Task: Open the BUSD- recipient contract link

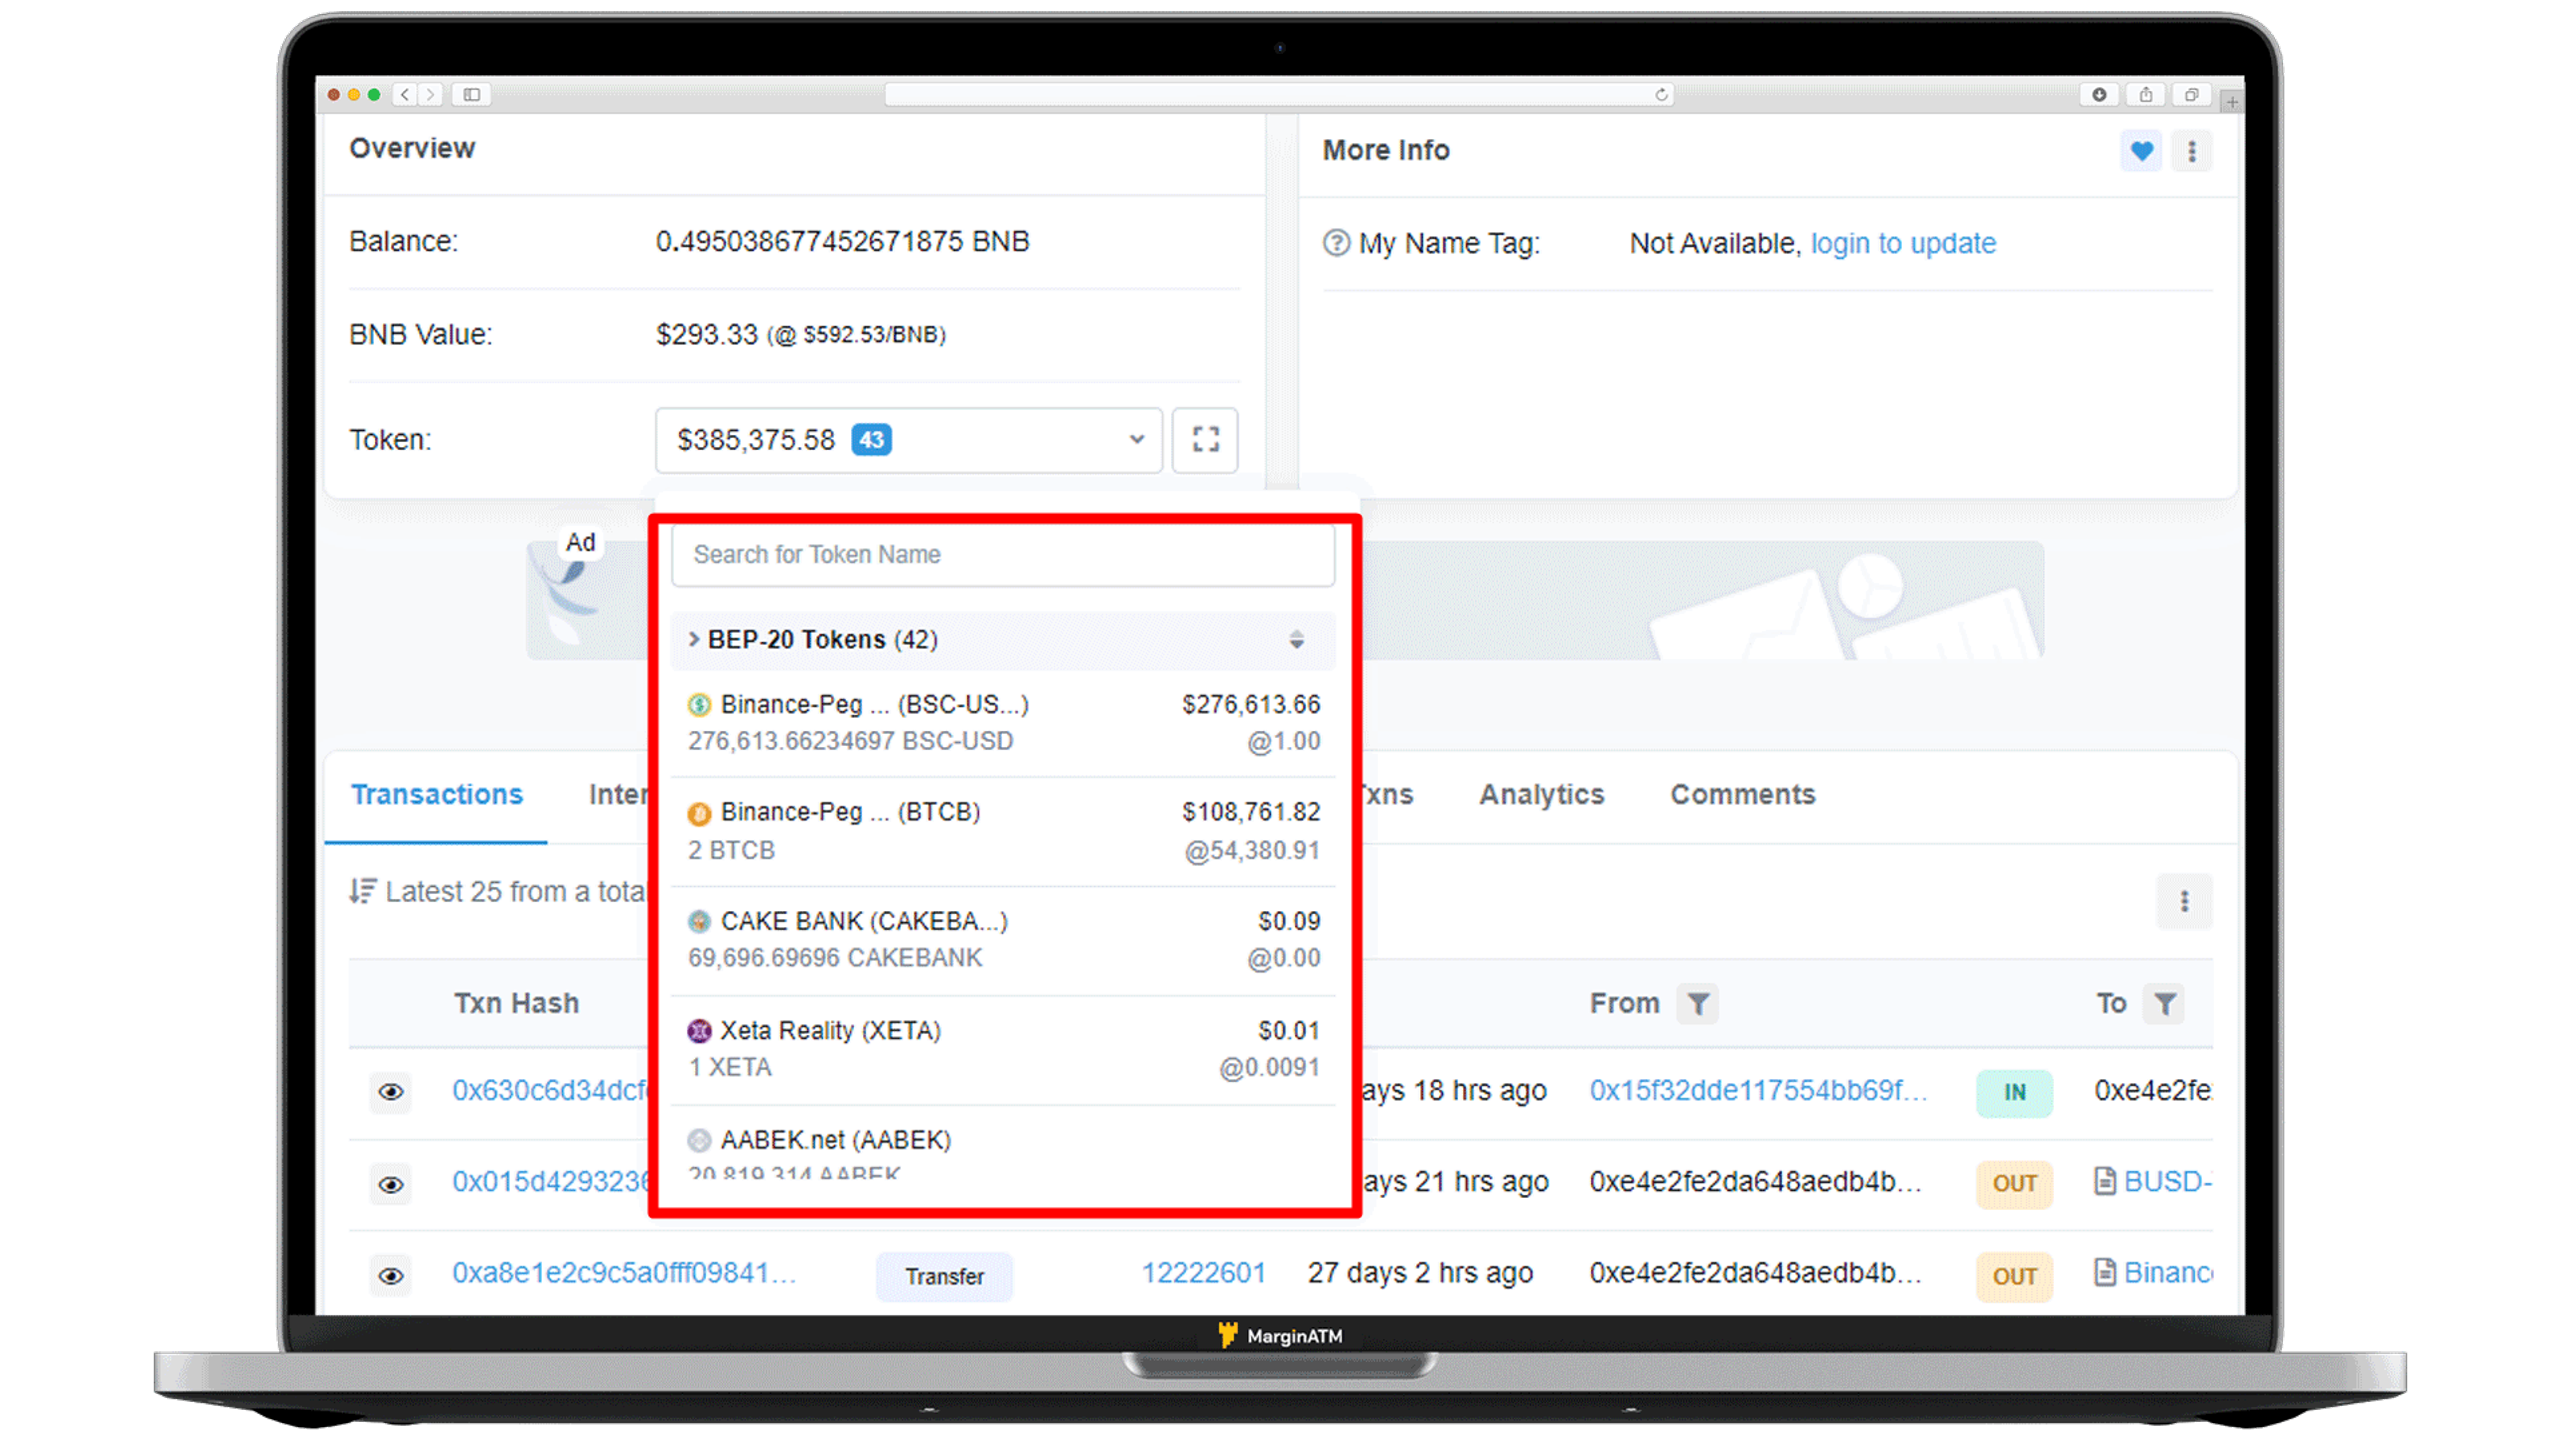Action: [x=2167, y=1181]
